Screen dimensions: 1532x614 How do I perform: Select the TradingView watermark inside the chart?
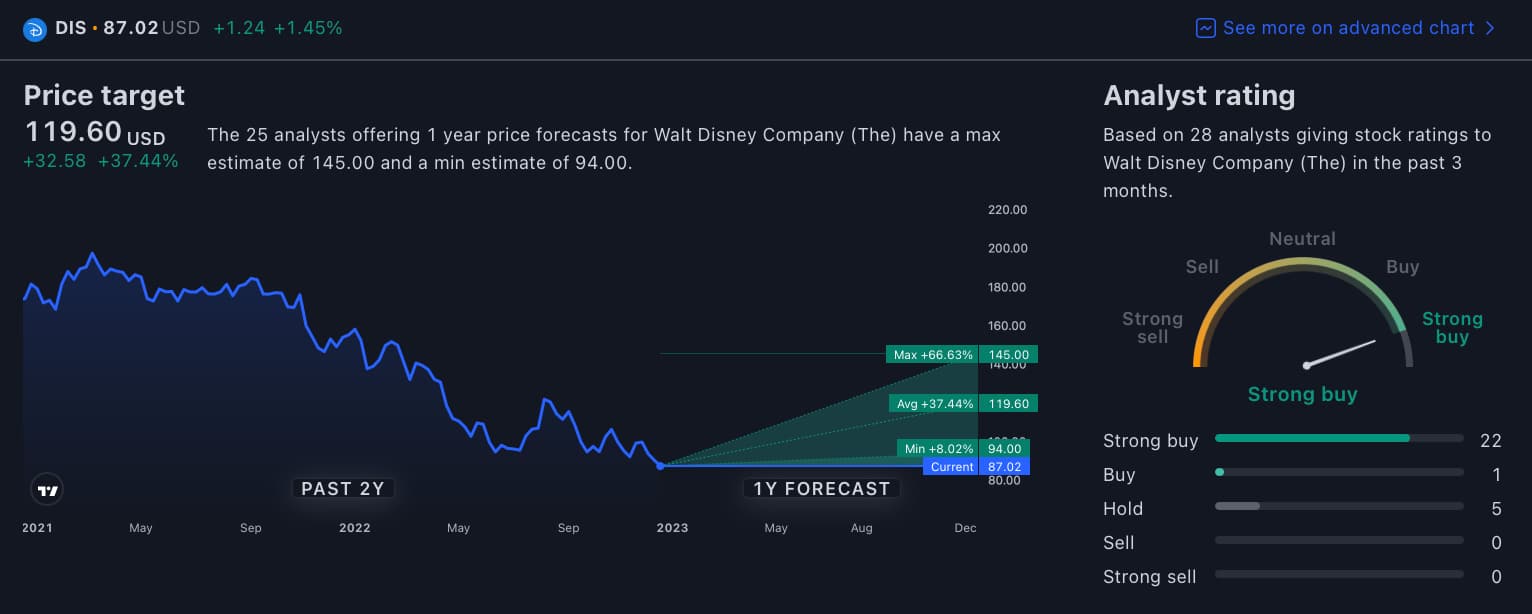tap(46, 489)
